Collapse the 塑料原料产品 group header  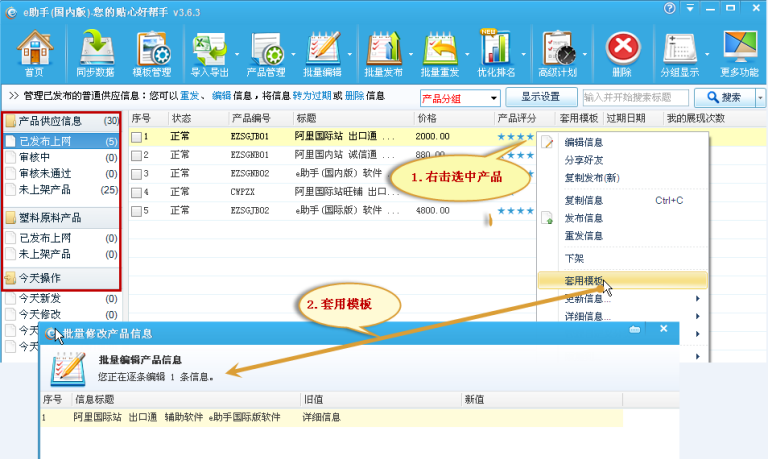[61, 217]
